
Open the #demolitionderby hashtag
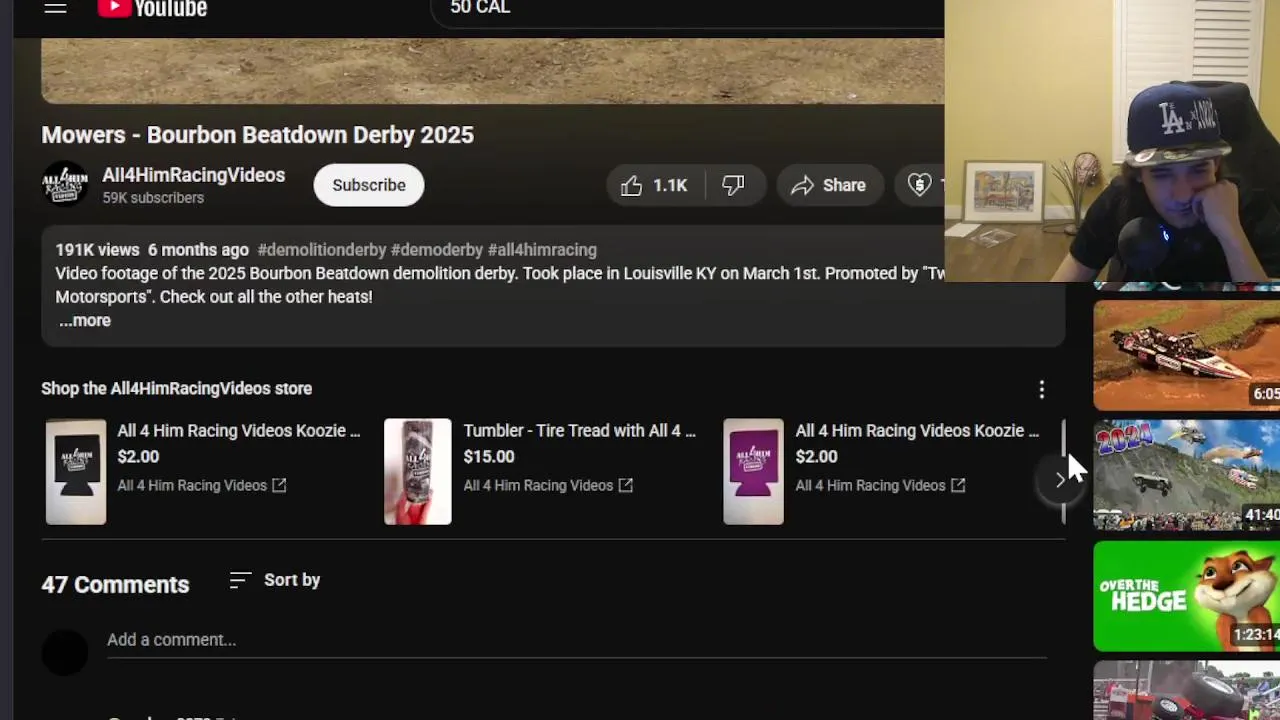(x=321, y=250)
